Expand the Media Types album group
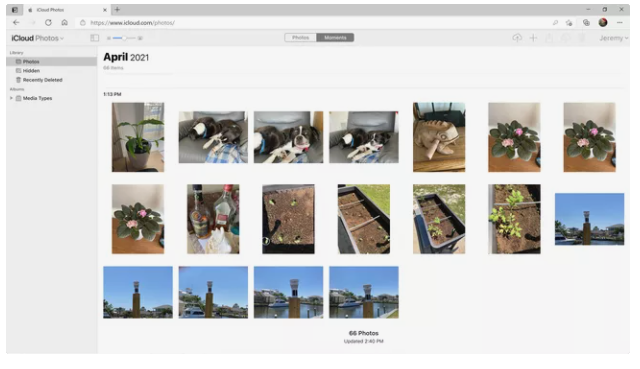The image size is (640, 369). click(11, 98)
